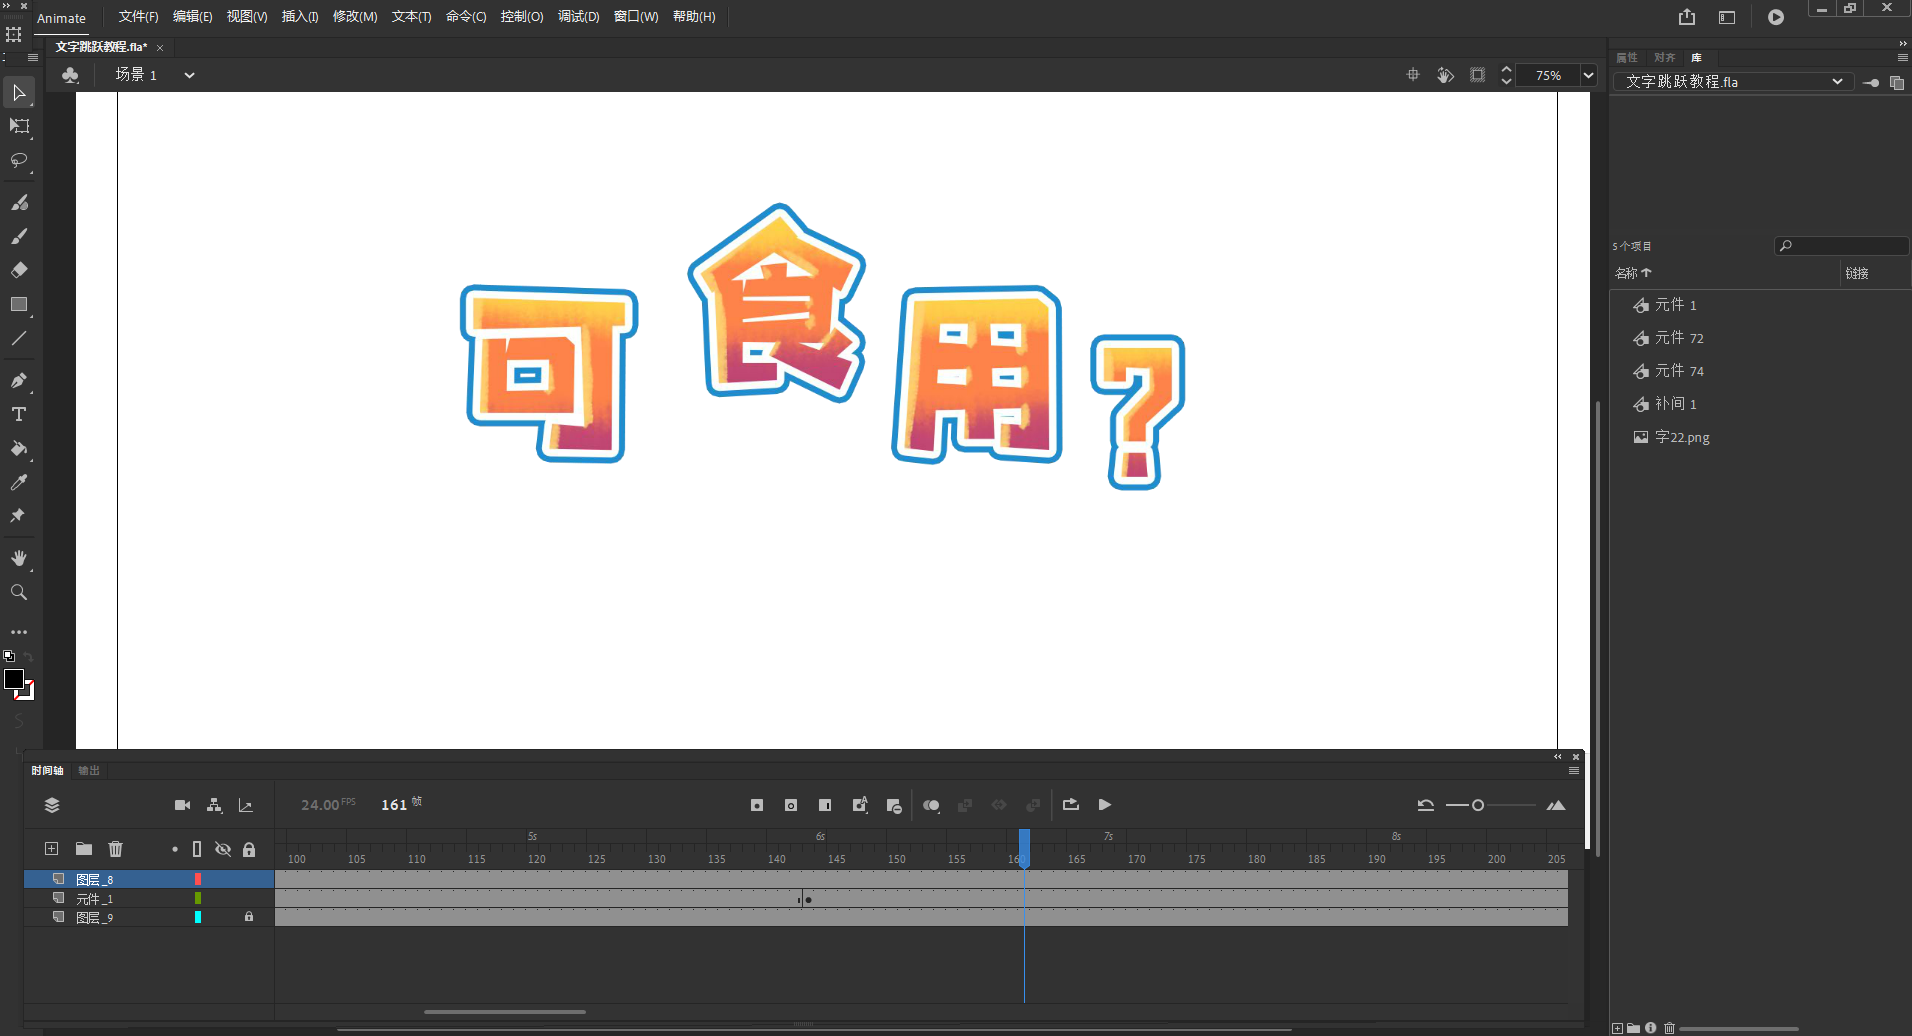The height and width of the screenshot is (1036, 1912).
Task: Unlock the 图层_9 layer
Action: click(249, 917)
